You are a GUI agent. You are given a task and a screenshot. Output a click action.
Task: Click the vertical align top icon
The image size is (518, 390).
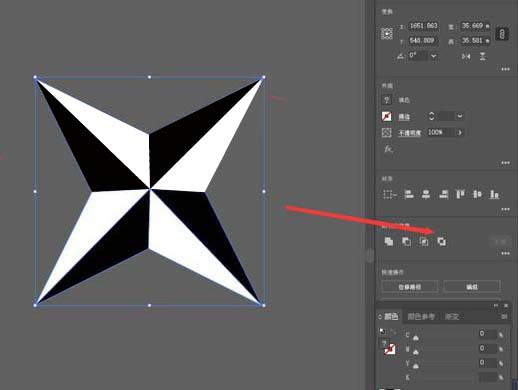click(x=460, y=194)
